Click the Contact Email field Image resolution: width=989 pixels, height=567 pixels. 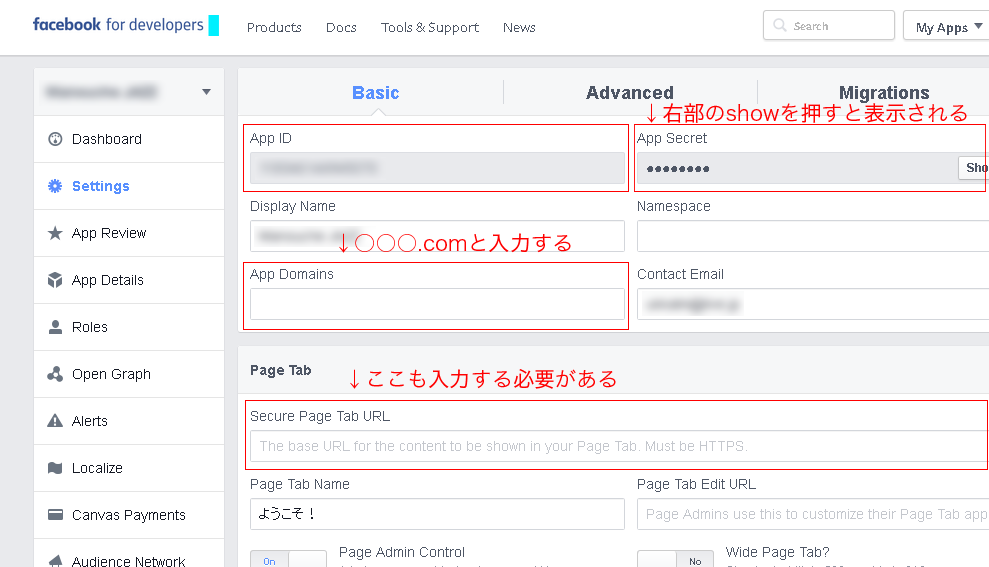coord(813,304)
